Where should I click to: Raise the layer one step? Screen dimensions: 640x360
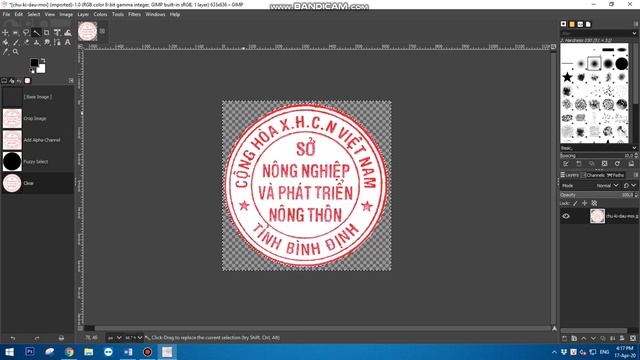tap(584, 338)
